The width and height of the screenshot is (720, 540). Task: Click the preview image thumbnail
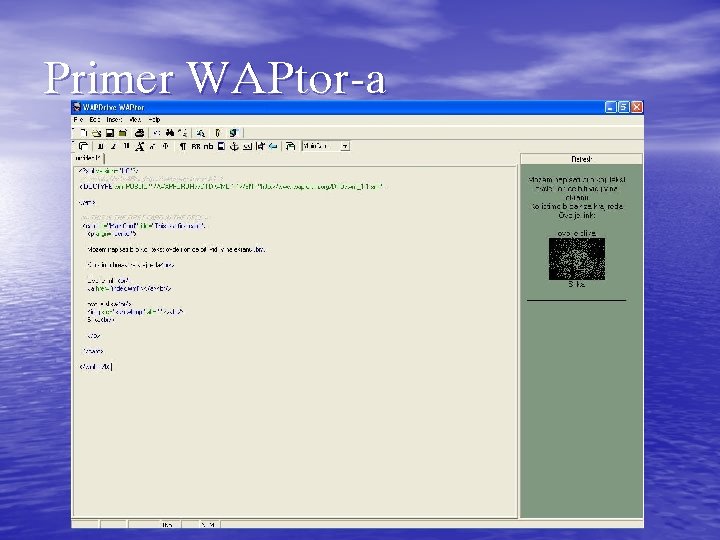(x=577, y=259)
